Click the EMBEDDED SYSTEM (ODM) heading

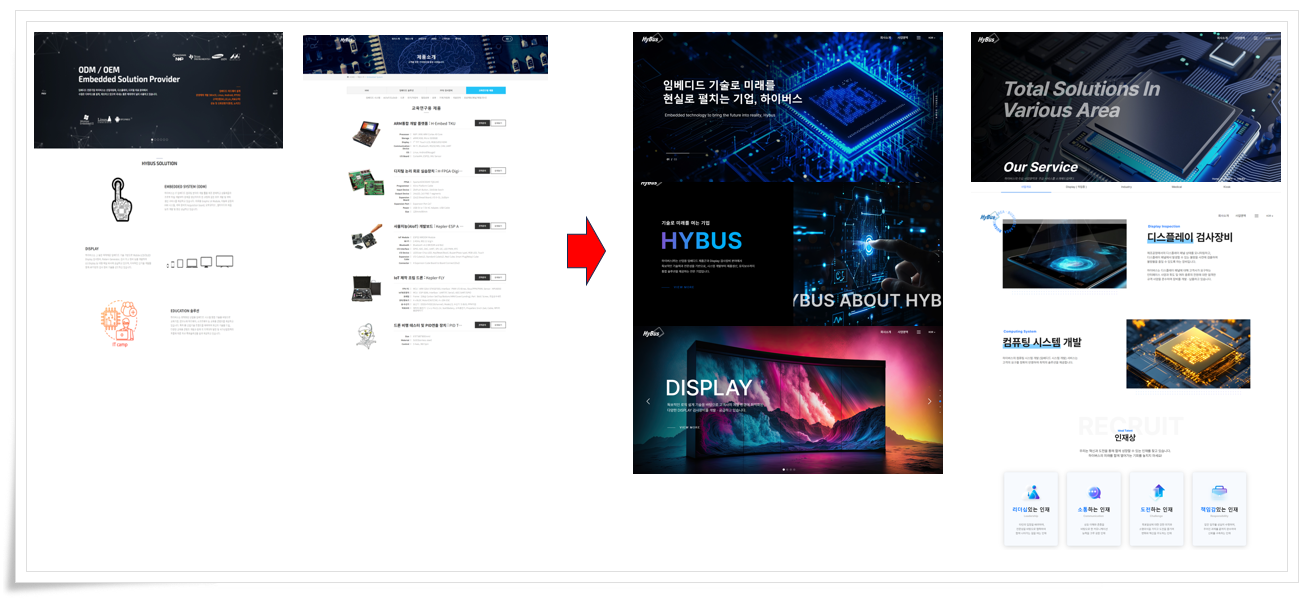(185, 186)
